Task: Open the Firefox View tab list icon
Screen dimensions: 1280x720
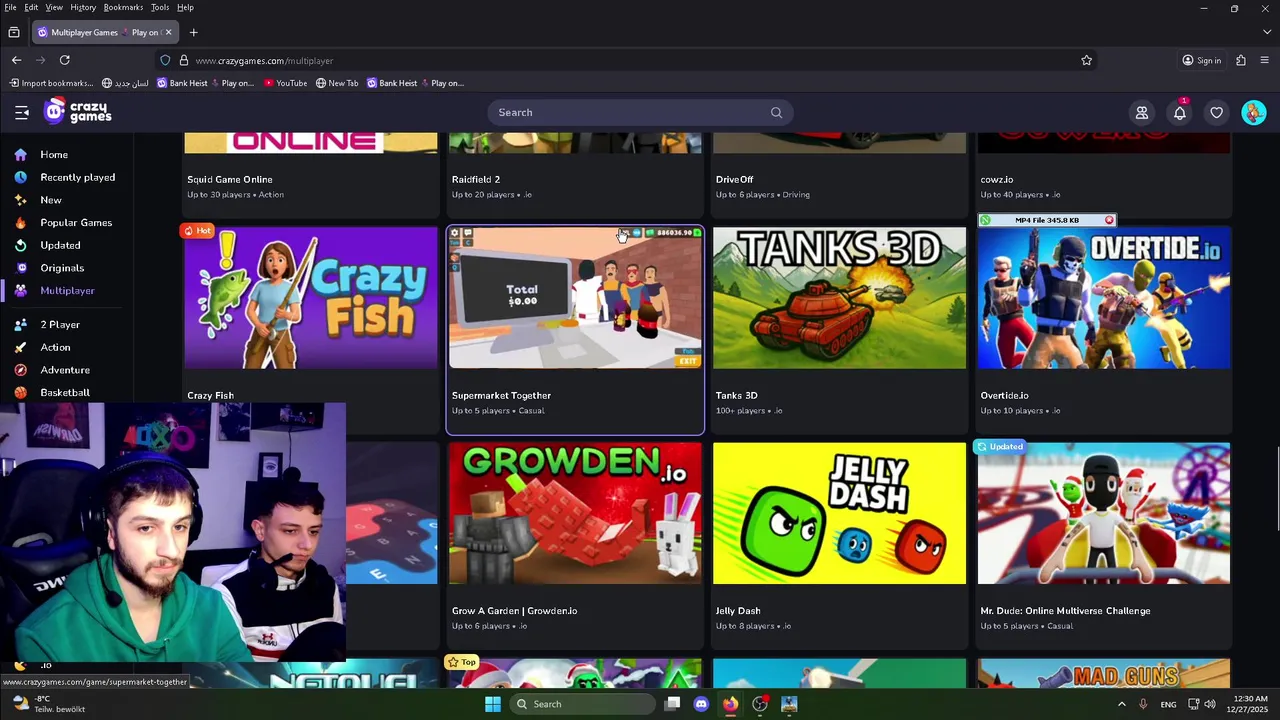Action: pos(14,32)
